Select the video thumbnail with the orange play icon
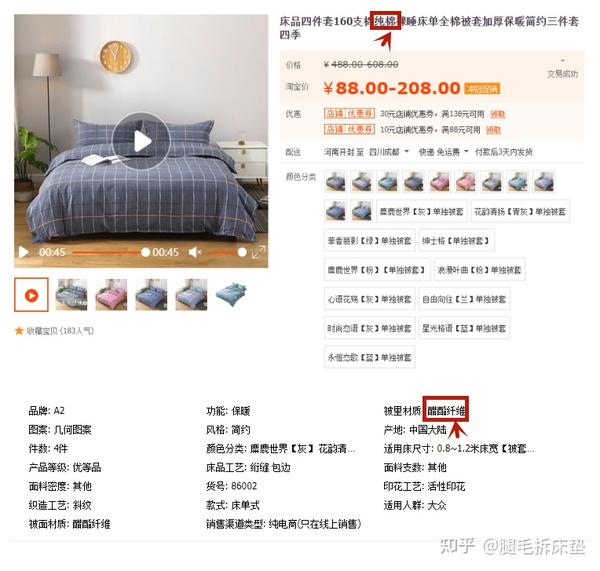This screenshot has width=600, height=571. click(x=31, y=295)
